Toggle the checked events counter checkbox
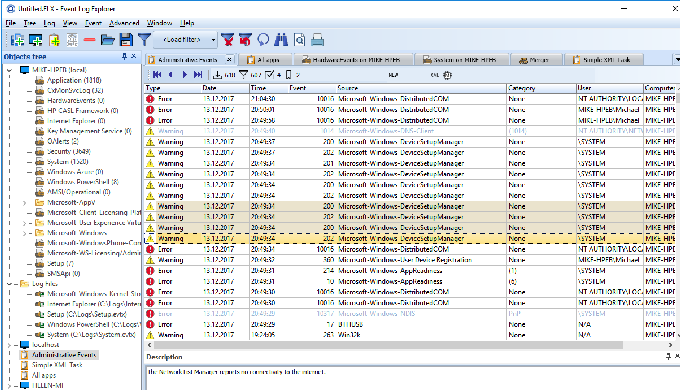Image resolution: width=680 pixels, height=390 pixels. (x=269, y=75)
